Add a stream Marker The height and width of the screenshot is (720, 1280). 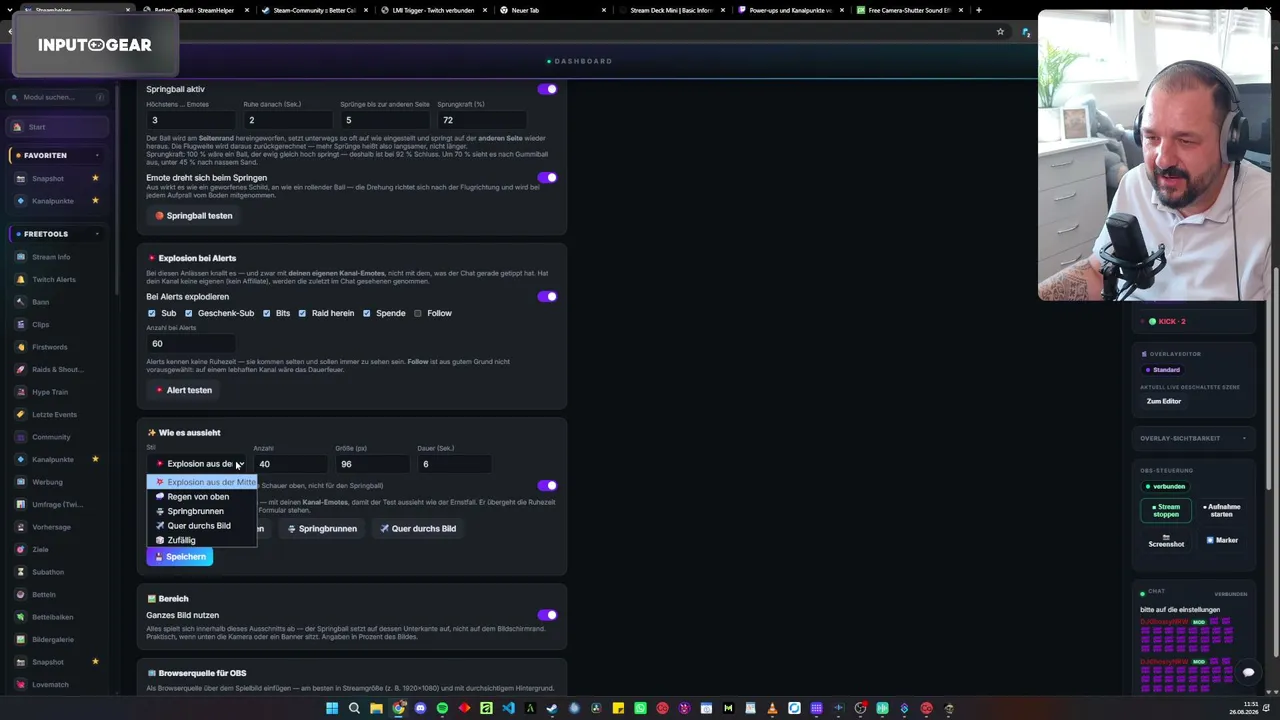[1221, 540]
